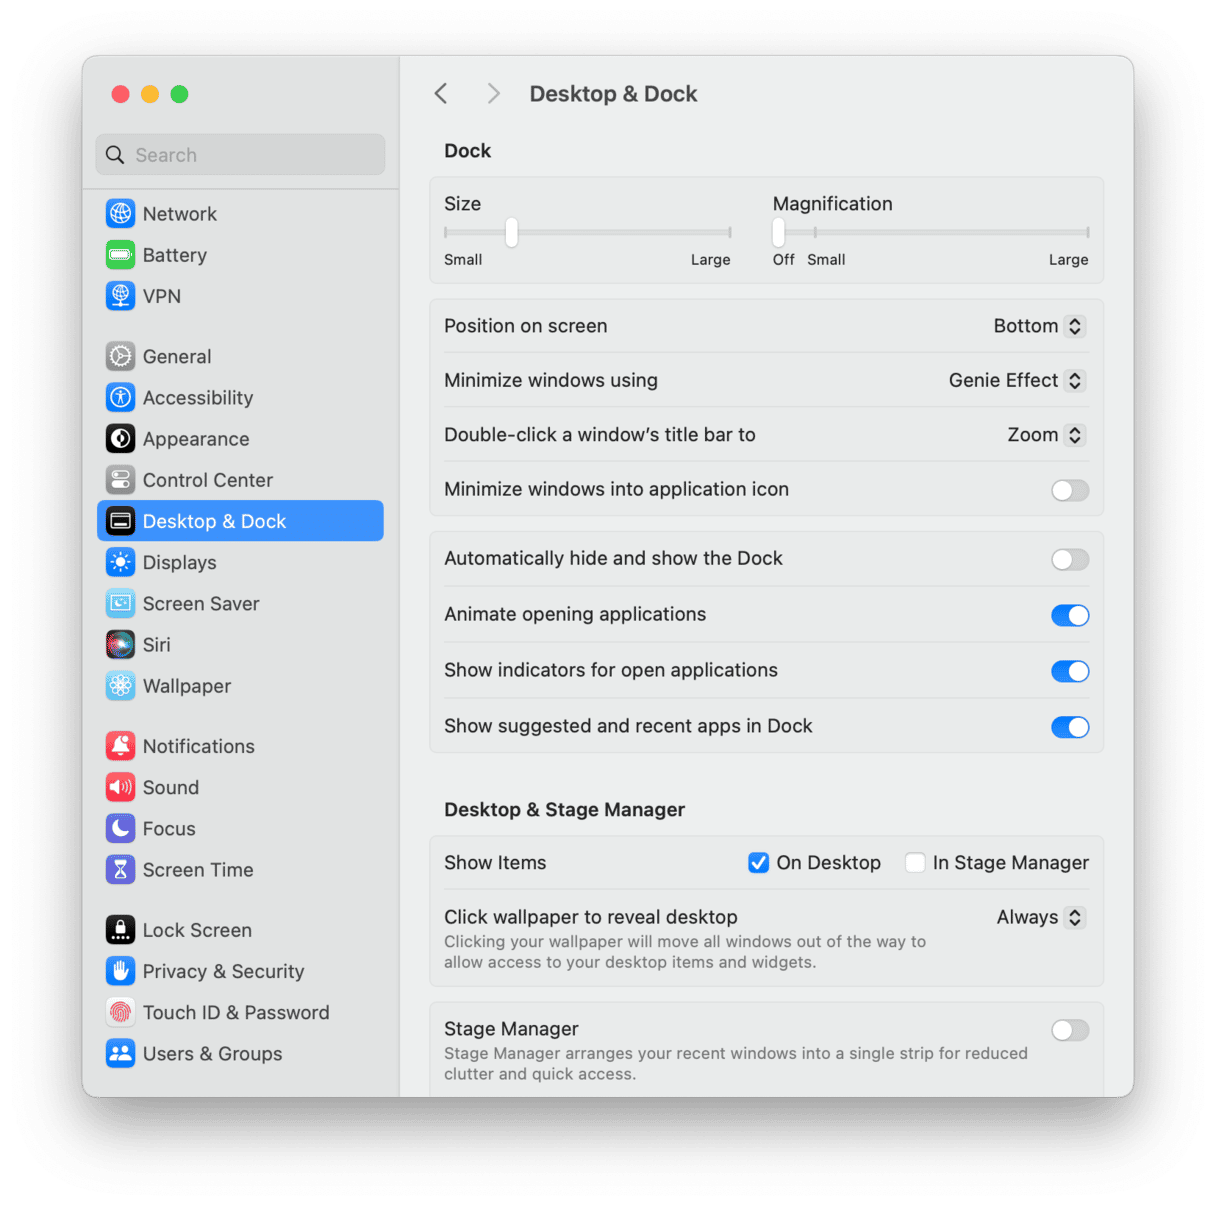Viewport: 1216px width, 1206px height.
Task: Click the green zoom window button
Action: coord(179,94)
